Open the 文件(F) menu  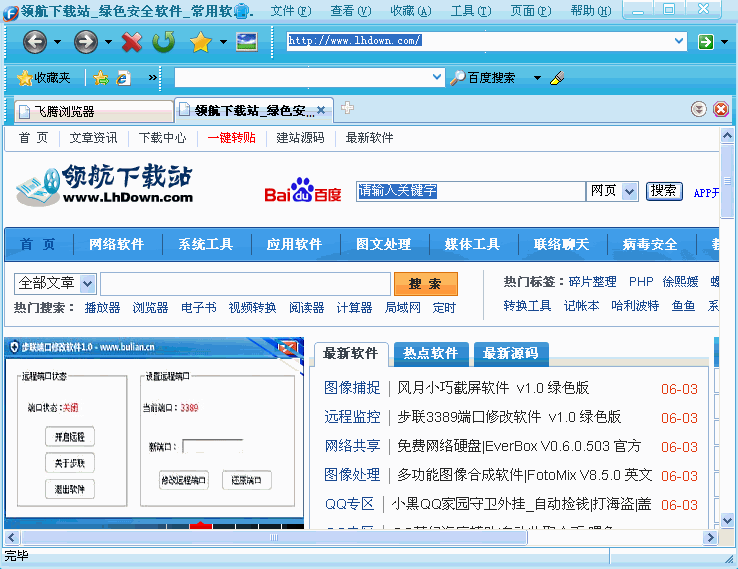(291, 11)
